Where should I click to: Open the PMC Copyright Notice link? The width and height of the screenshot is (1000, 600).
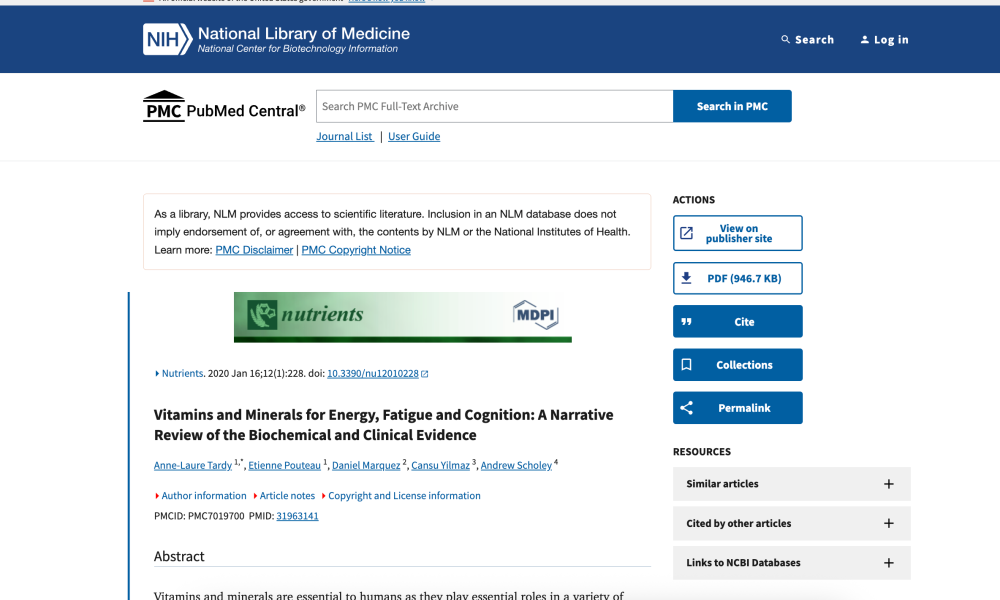coord(356,250)
